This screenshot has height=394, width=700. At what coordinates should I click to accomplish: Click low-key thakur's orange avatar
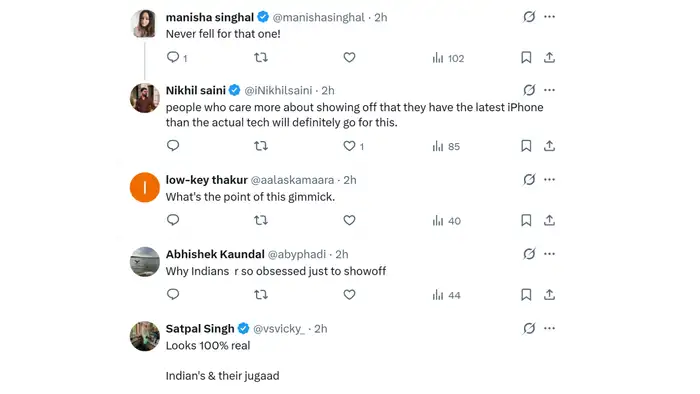coord(145,187)
